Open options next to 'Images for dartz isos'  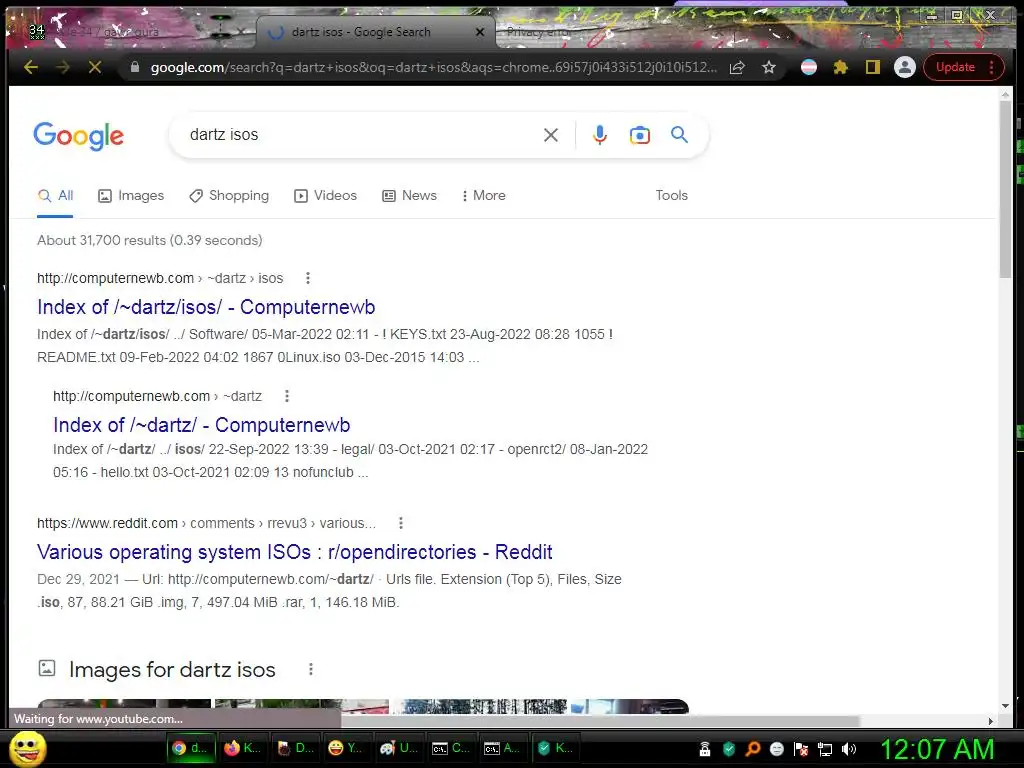point(311,669)
